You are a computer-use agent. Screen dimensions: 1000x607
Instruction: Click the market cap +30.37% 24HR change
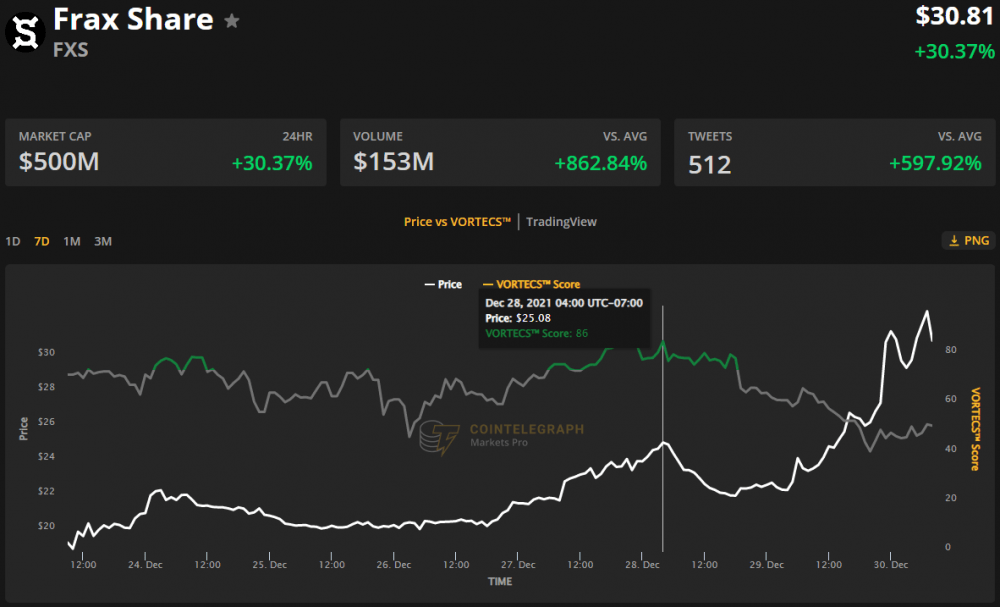pyautogui.click(x=272, y=163)
